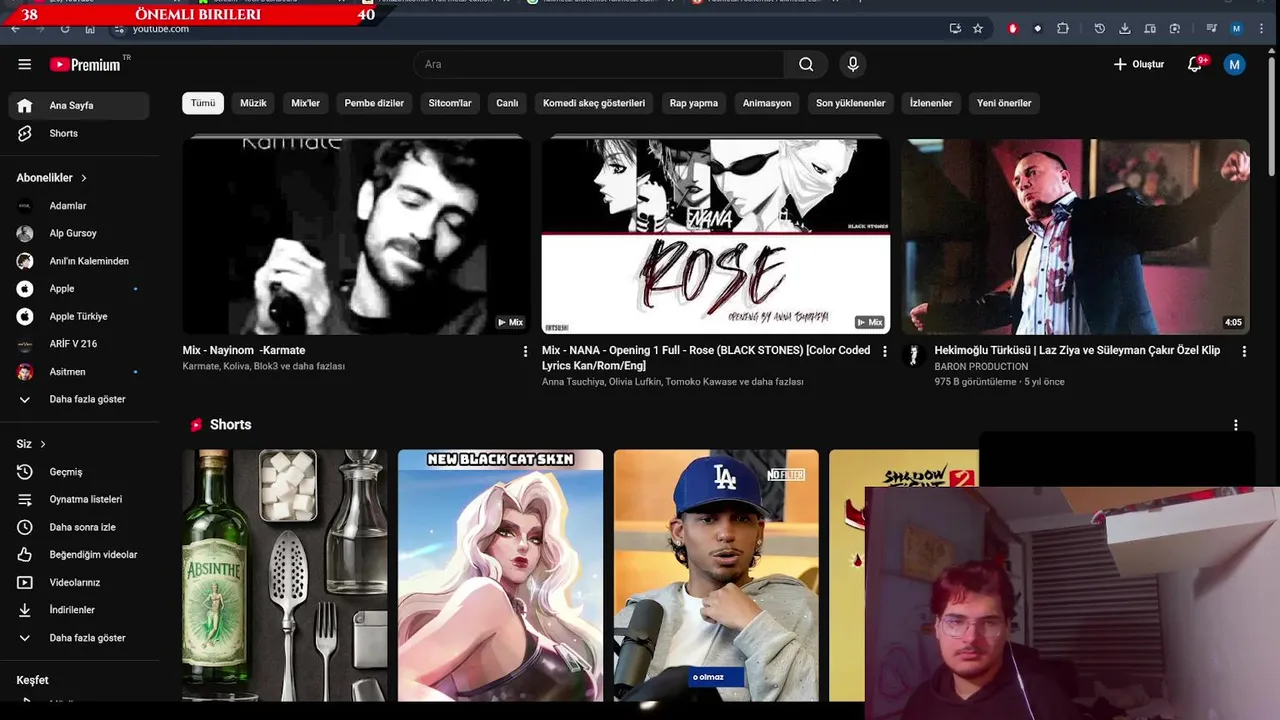Select the Sitcom'lar chip

[x=450, y=103]
